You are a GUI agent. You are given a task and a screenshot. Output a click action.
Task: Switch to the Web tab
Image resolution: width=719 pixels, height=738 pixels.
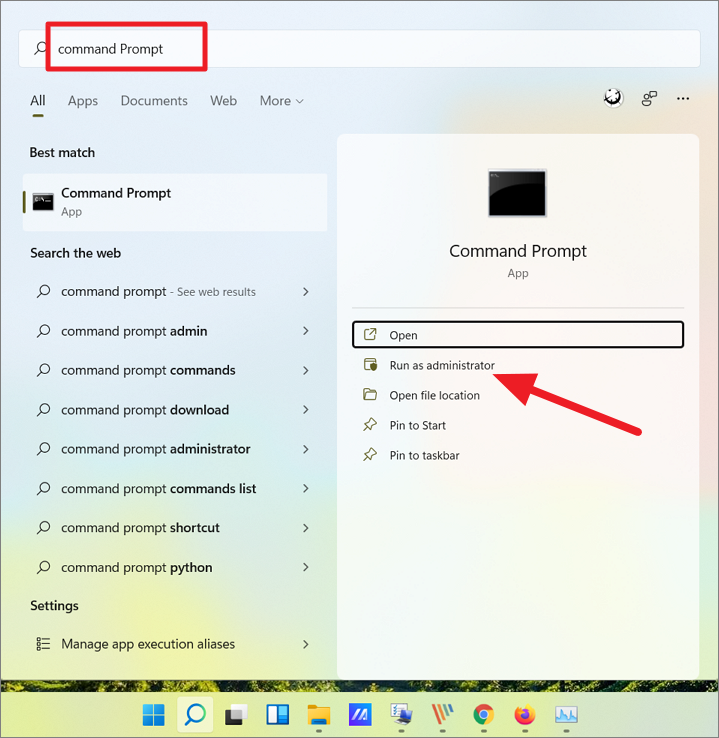click(224, 101)
